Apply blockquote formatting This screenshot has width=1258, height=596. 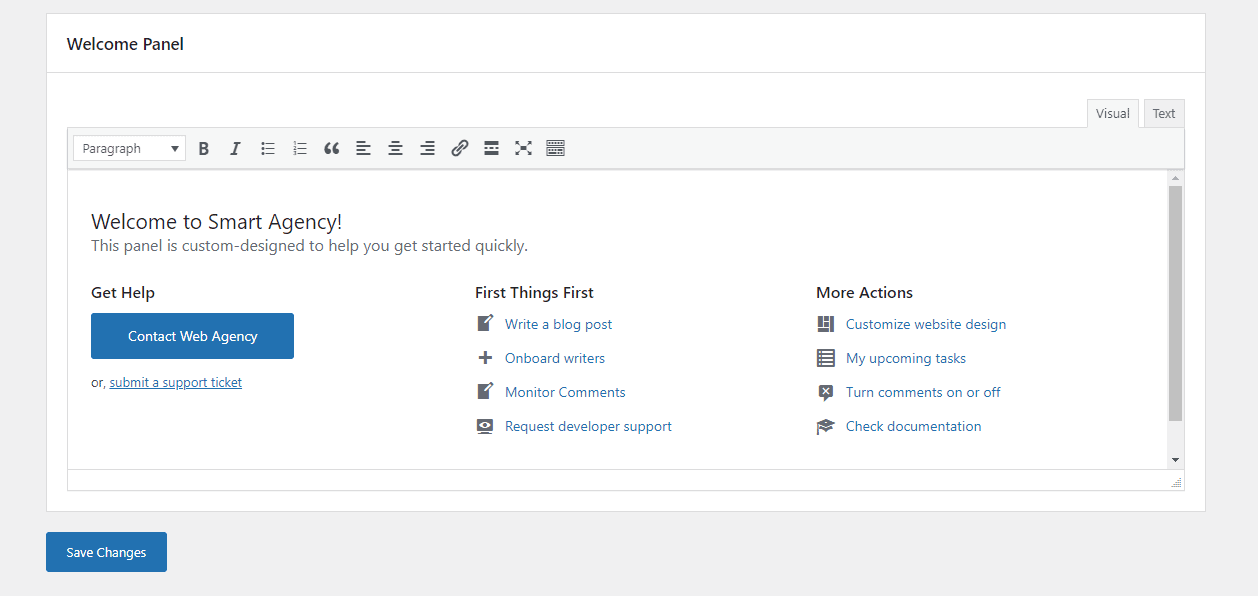tap(332, 149)
